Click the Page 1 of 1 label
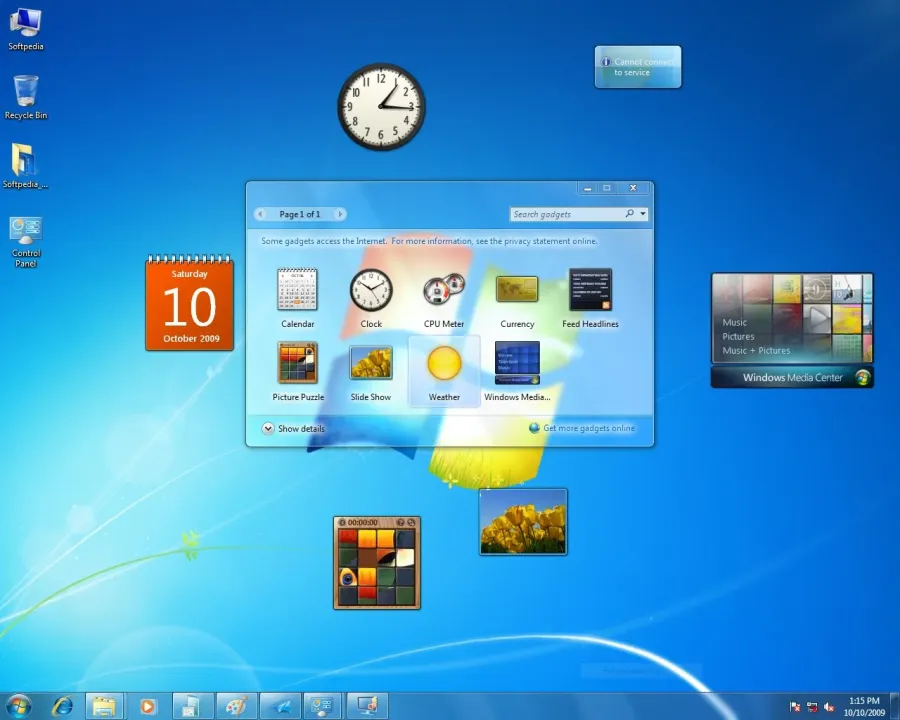This screenshot has width=900, height=720. click(x=300, y=214)
